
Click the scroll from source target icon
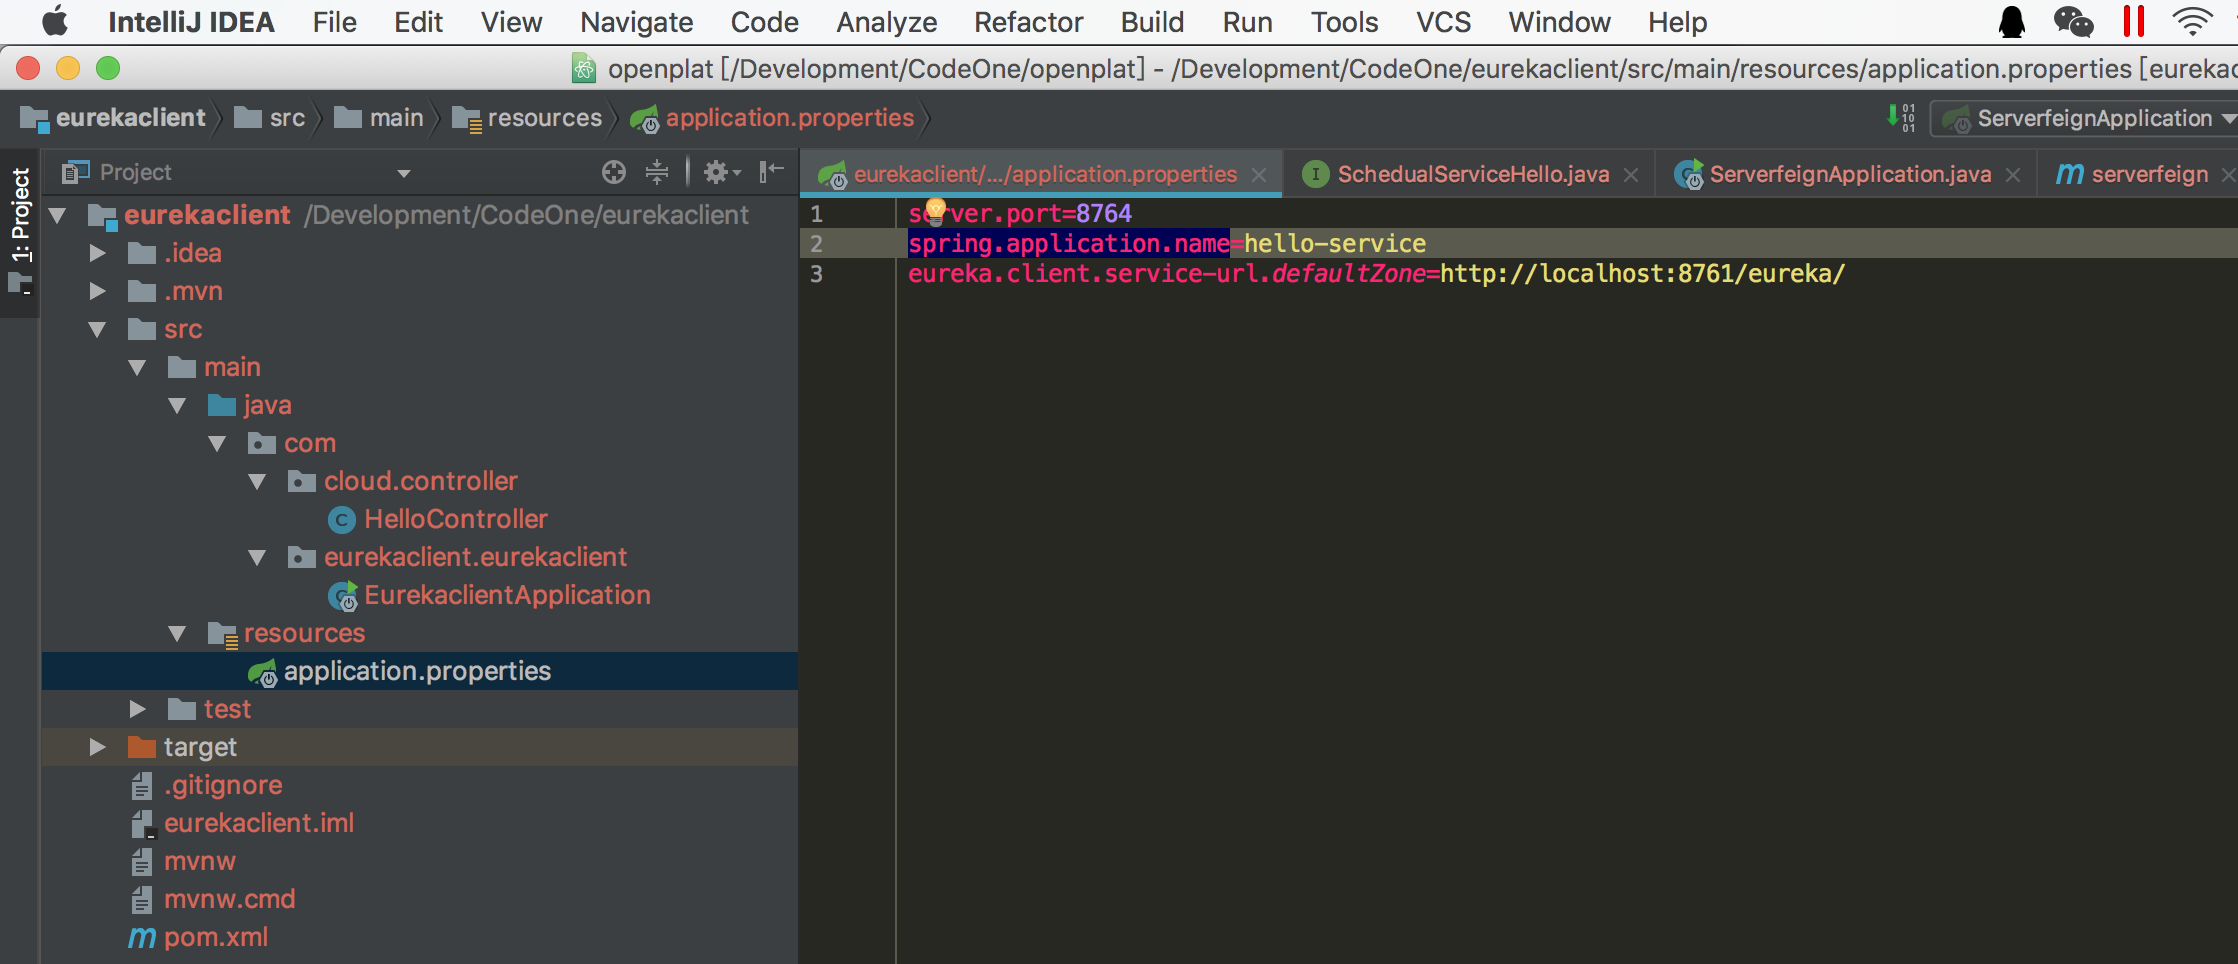614,173
